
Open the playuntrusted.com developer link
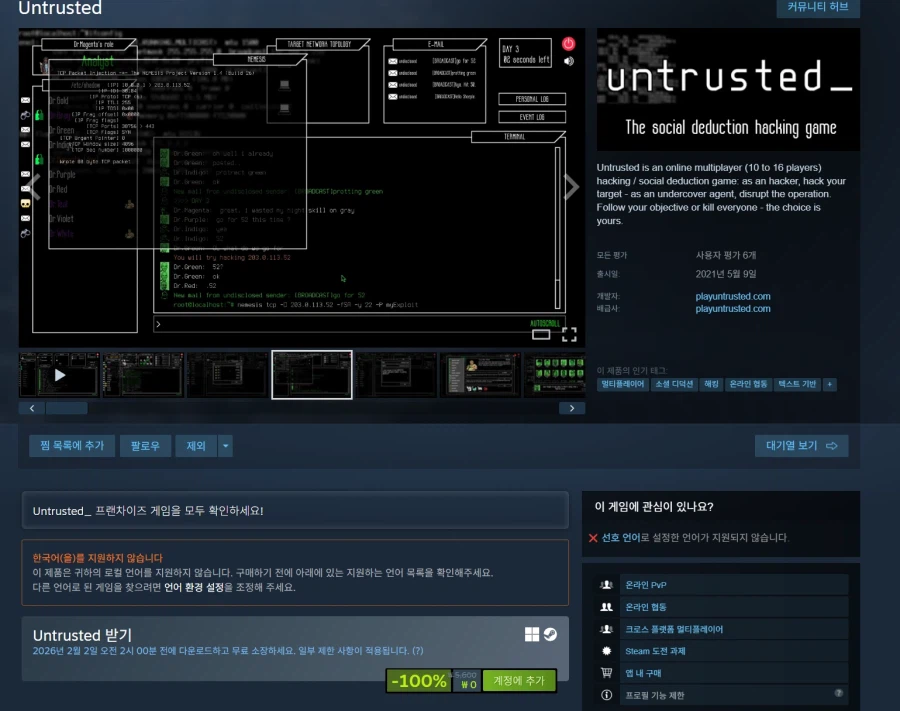tap(733, 296)
